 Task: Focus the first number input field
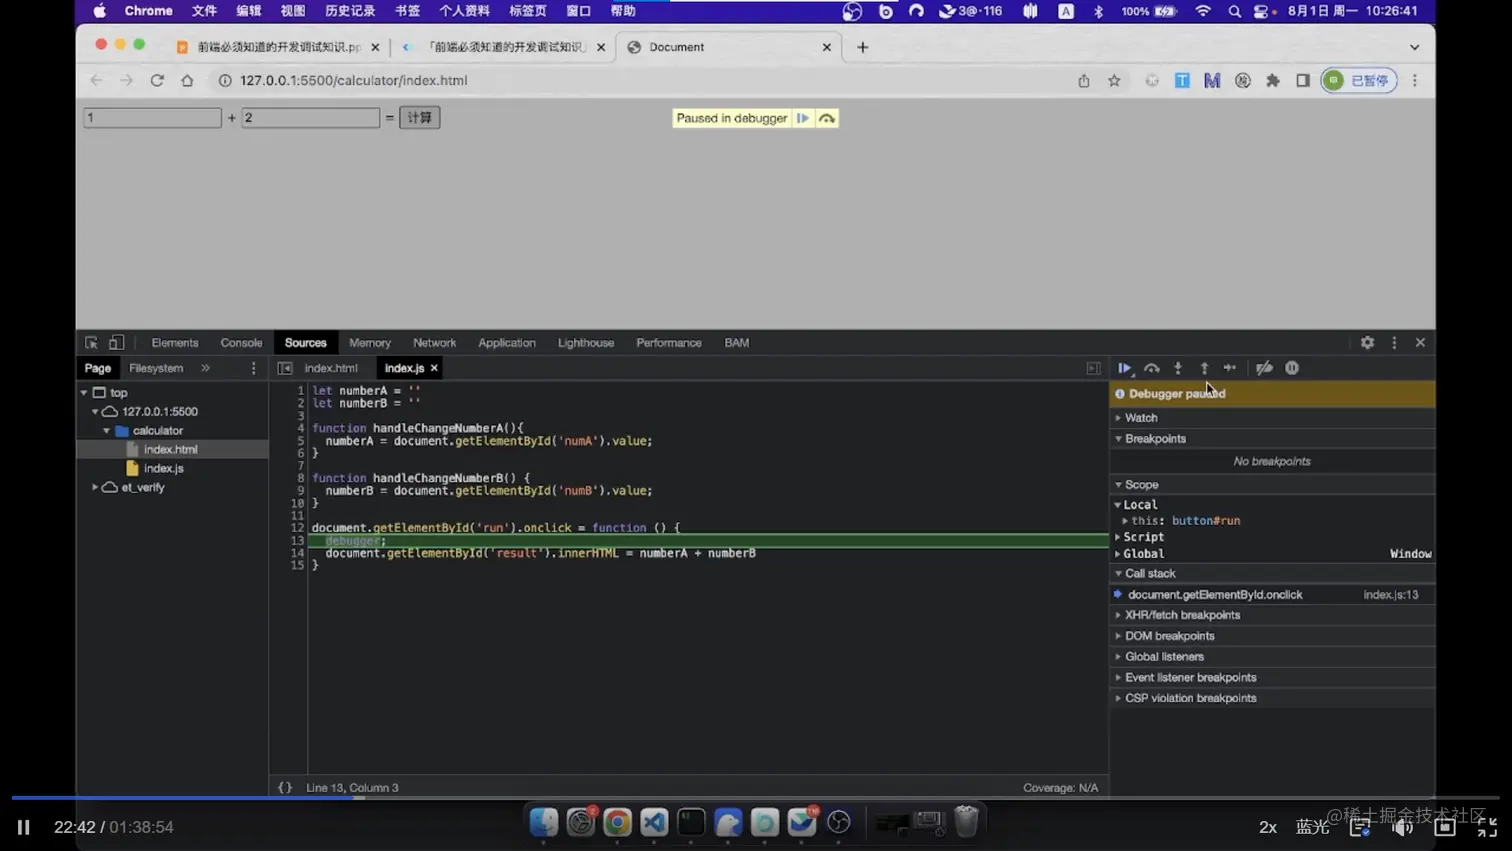click(152, 117)
